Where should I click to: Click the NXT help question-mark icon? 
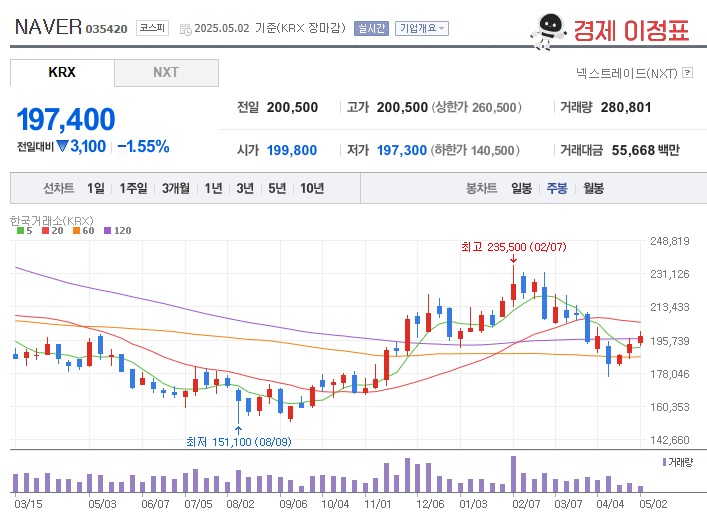pos(687,72)
